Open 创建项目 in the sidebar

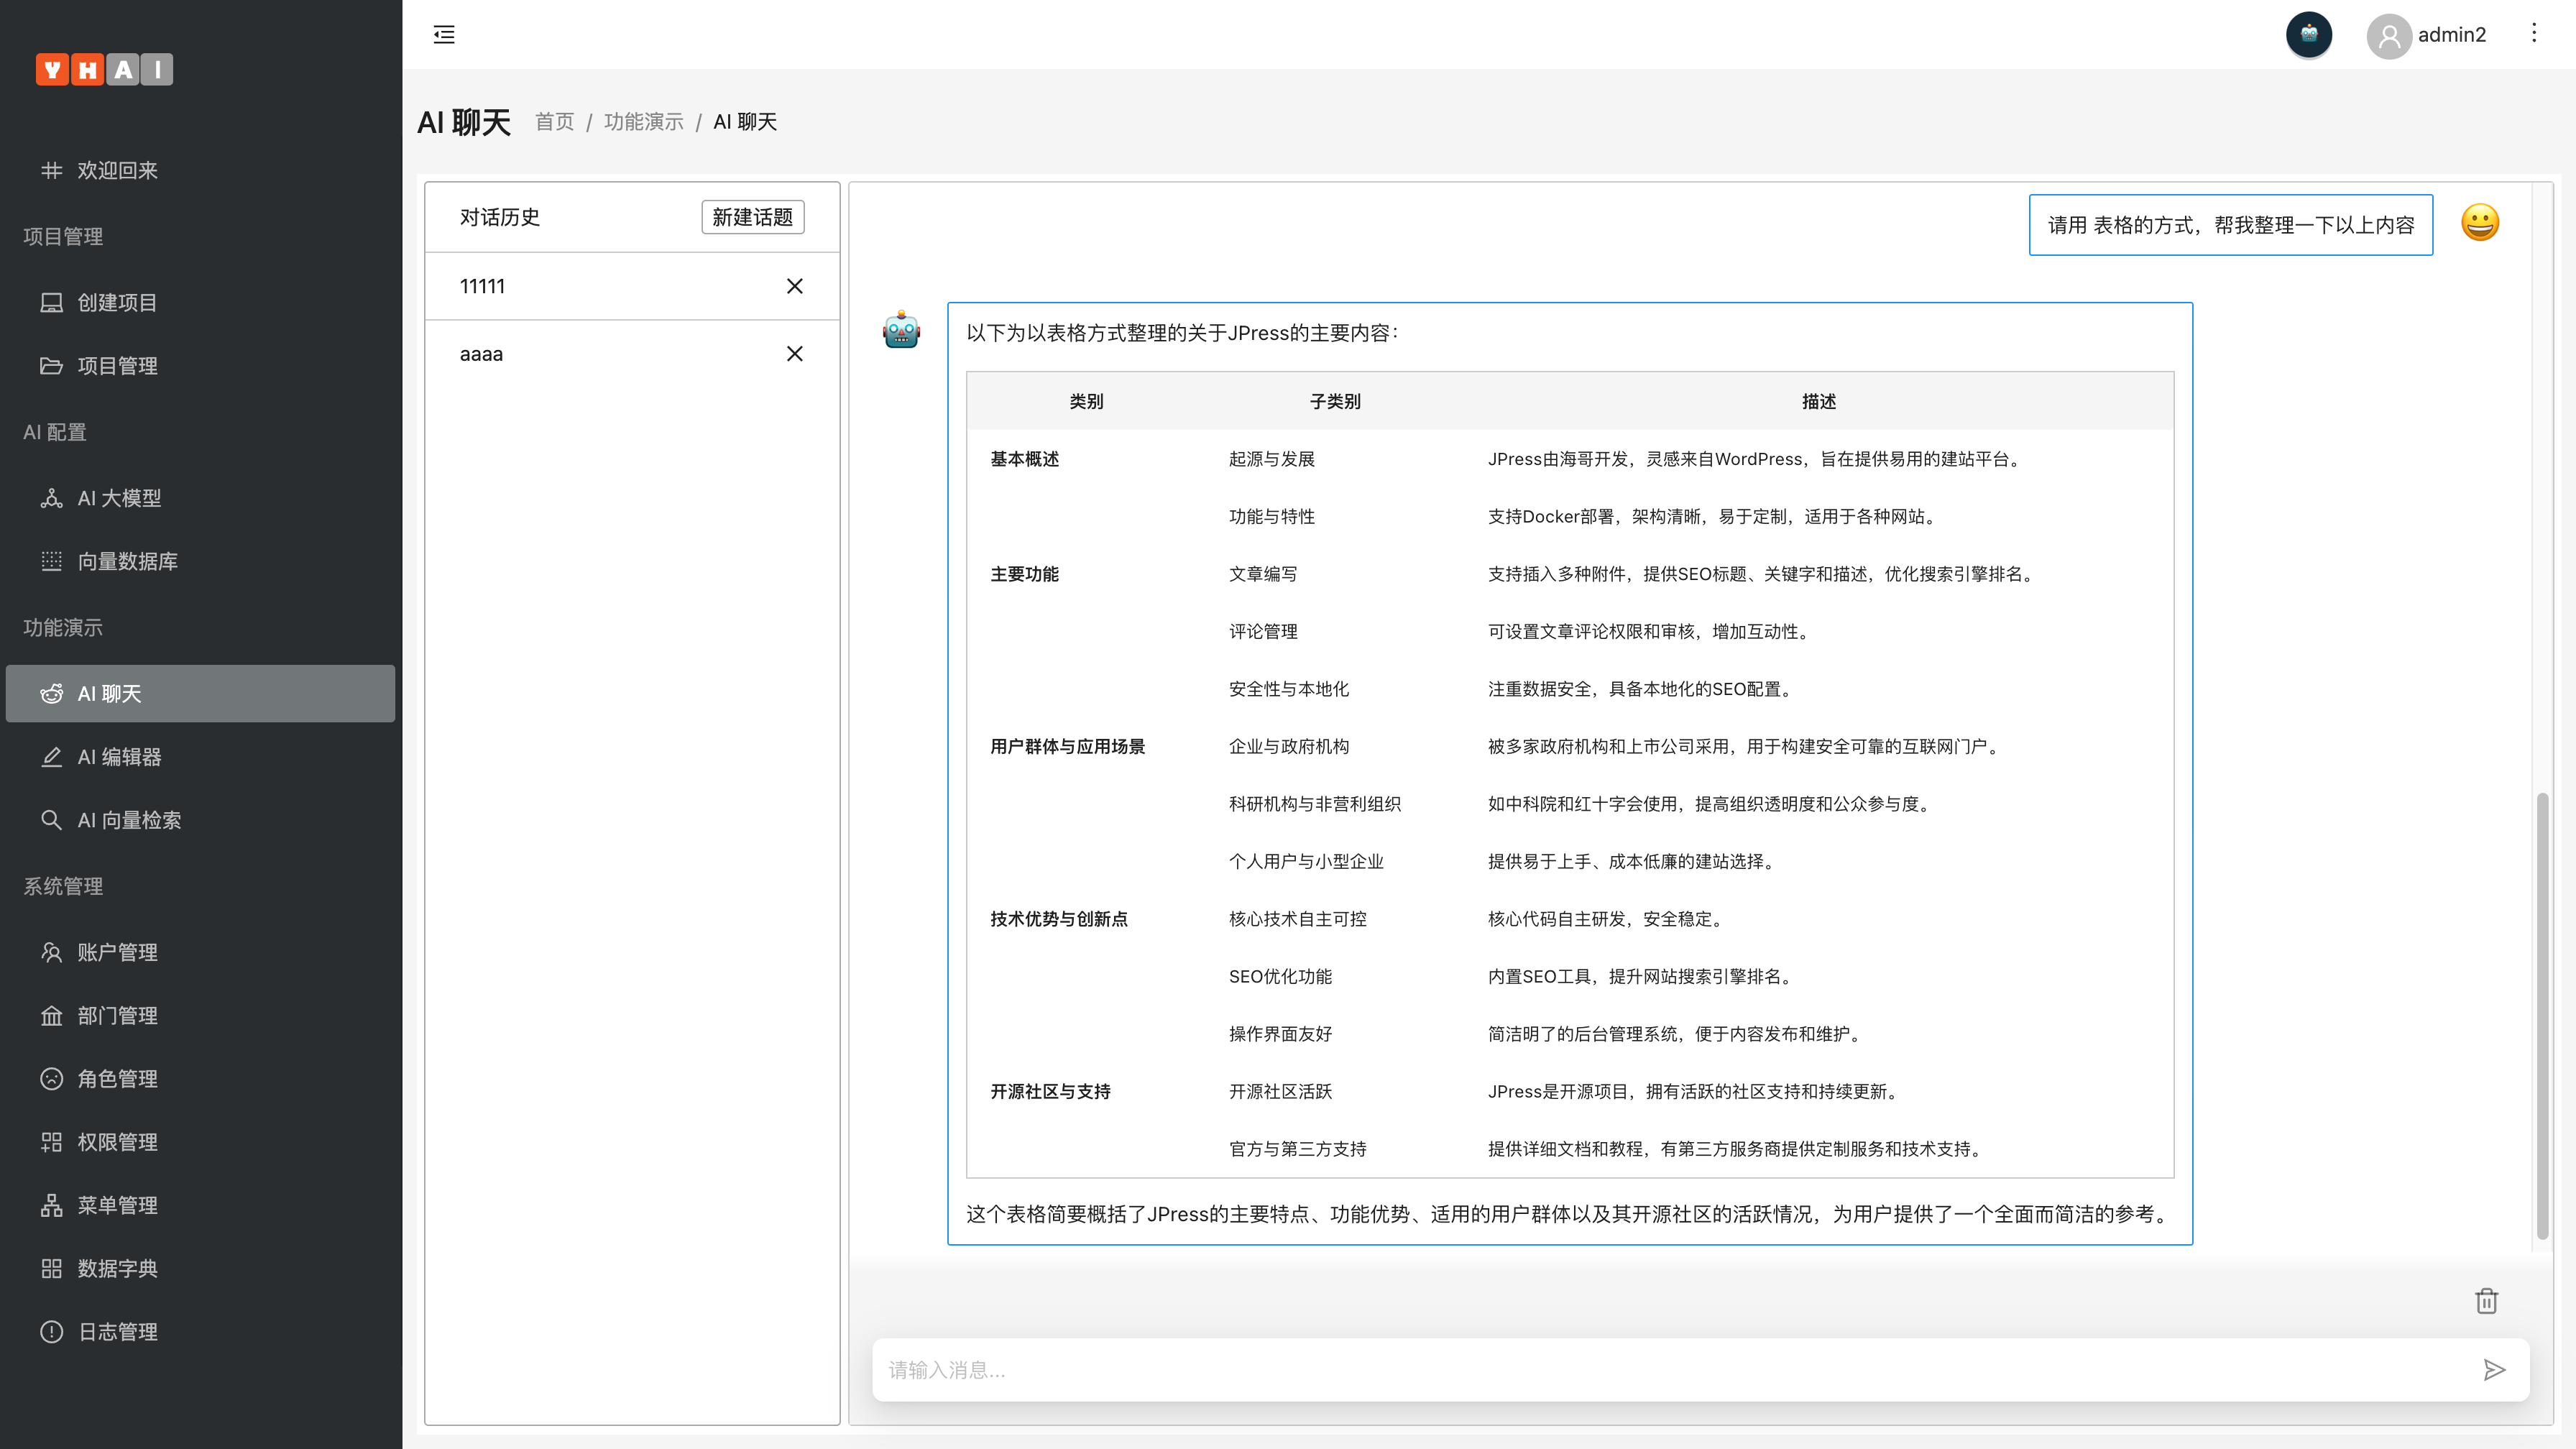(200, 303)
